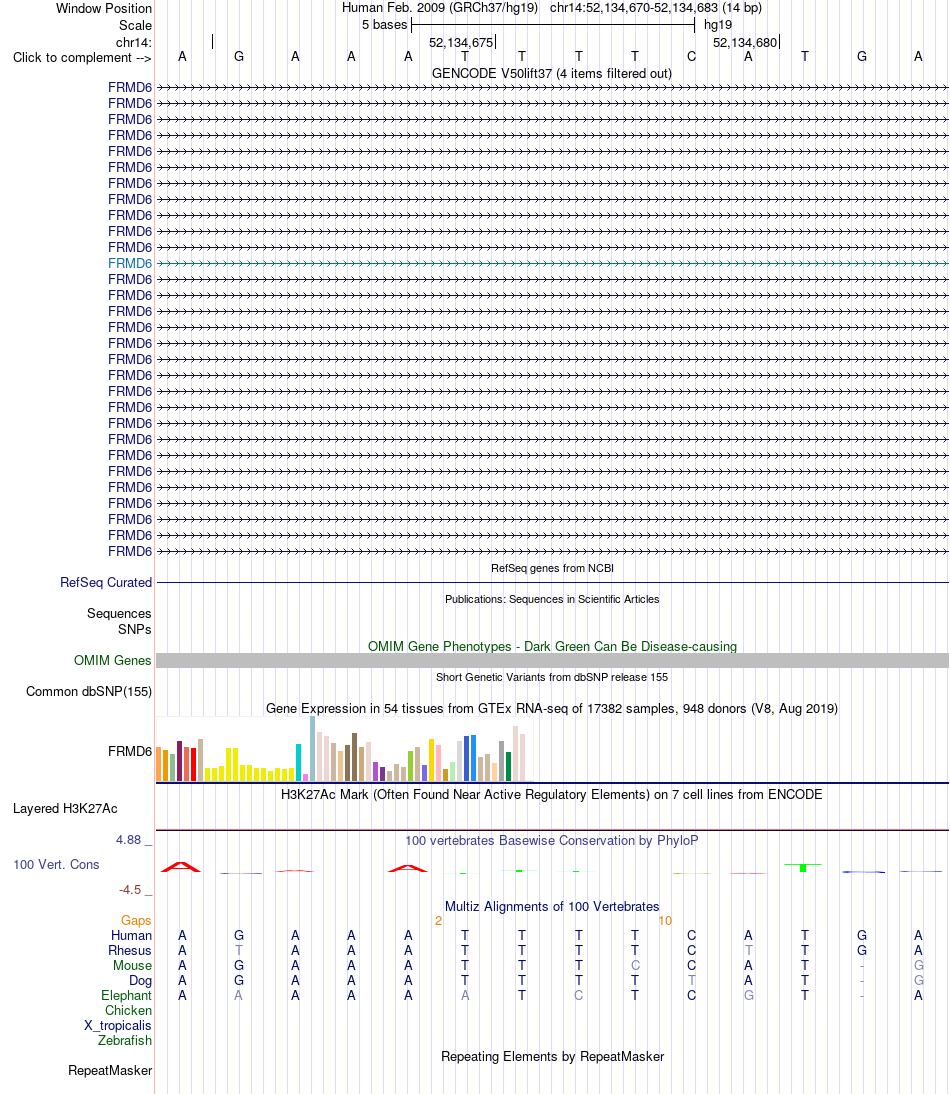Click the FRMD6 label beside the GTEx bar chart
The image size is (950, 1094).
coord(130,751)
